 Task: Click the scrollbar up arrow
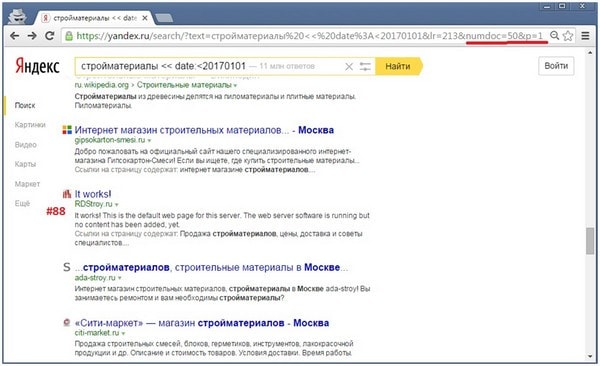(x=590, y=52)
